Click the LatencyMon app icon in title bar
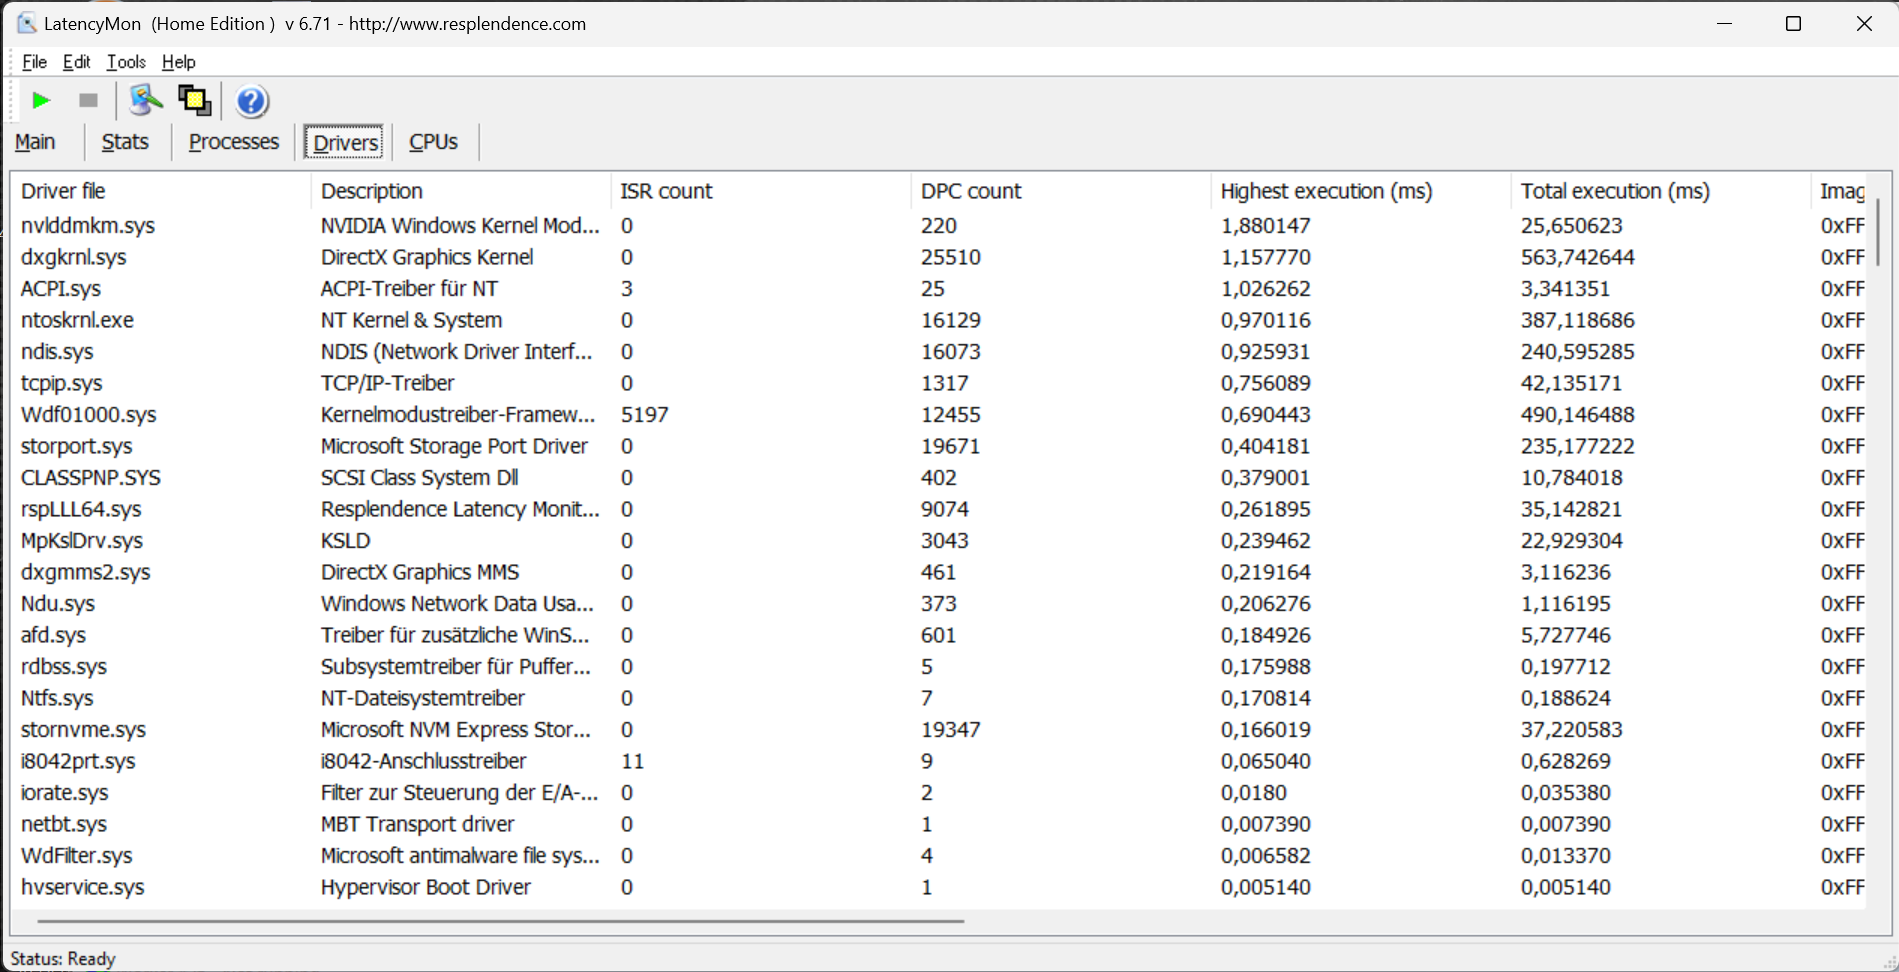 pyautogui.click(x=26, y=23)
